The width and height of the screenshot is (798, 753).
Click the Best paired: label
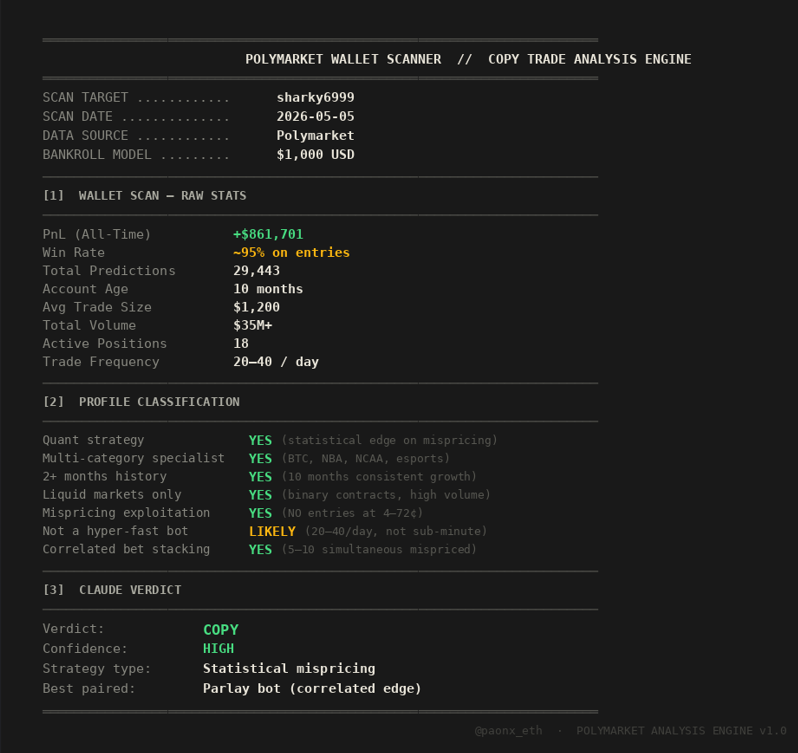(x=89, y=688)
